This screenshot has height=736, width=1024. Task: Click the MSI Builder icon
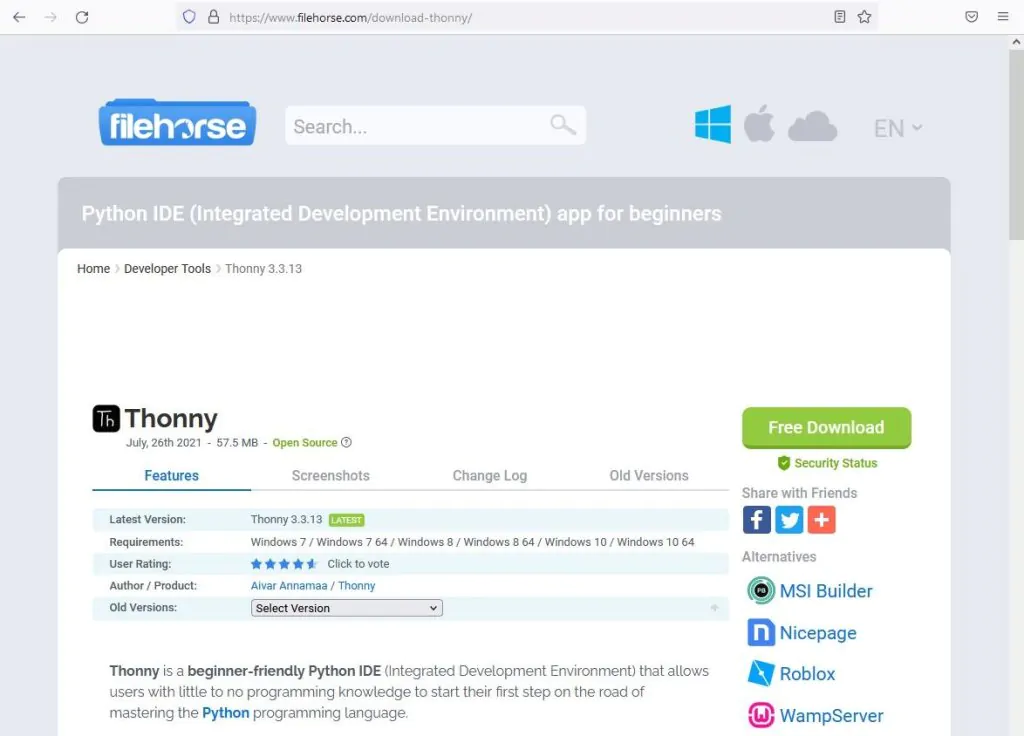pyautogui.click(x=761, y=590)
